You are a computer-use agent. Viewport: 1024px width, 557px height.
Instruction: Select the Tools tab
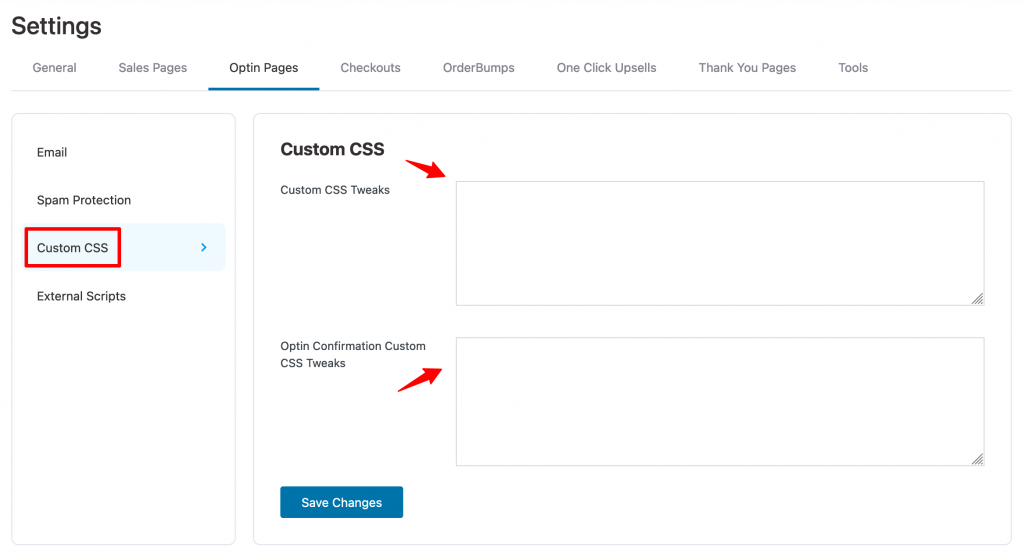853,68
